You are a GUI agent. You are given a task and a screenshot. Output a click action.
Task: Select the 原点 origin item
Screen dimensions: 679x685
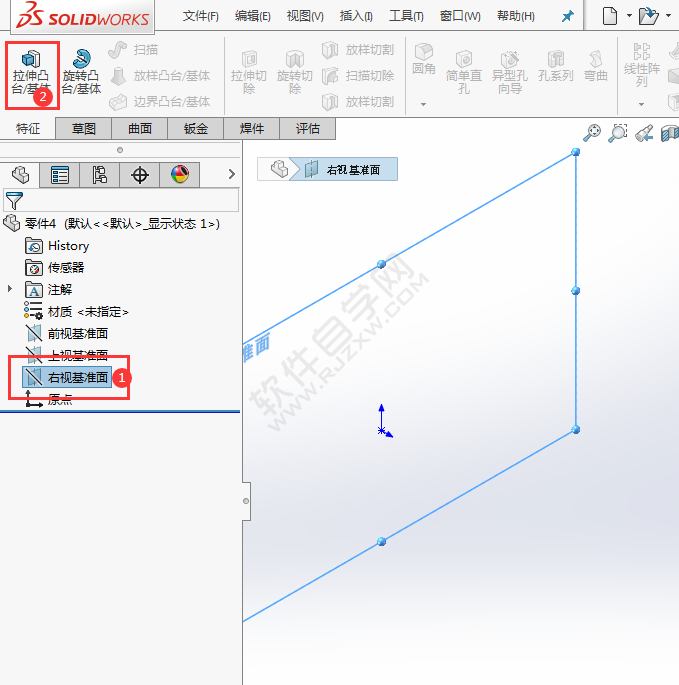pyautogui.click(x=48, y=399)
